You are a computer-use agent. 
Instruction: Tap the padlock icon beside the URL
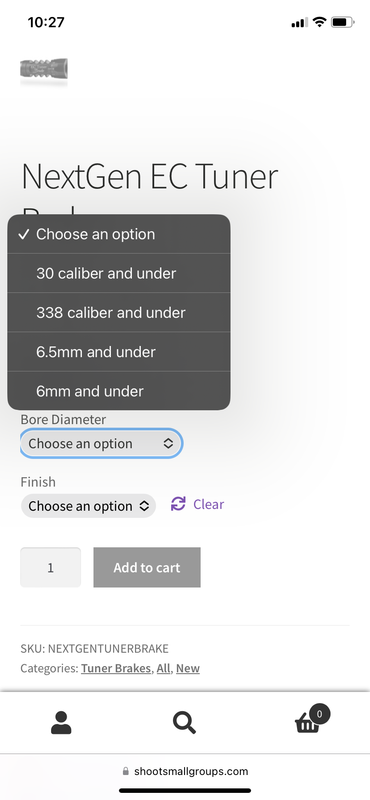126,771
